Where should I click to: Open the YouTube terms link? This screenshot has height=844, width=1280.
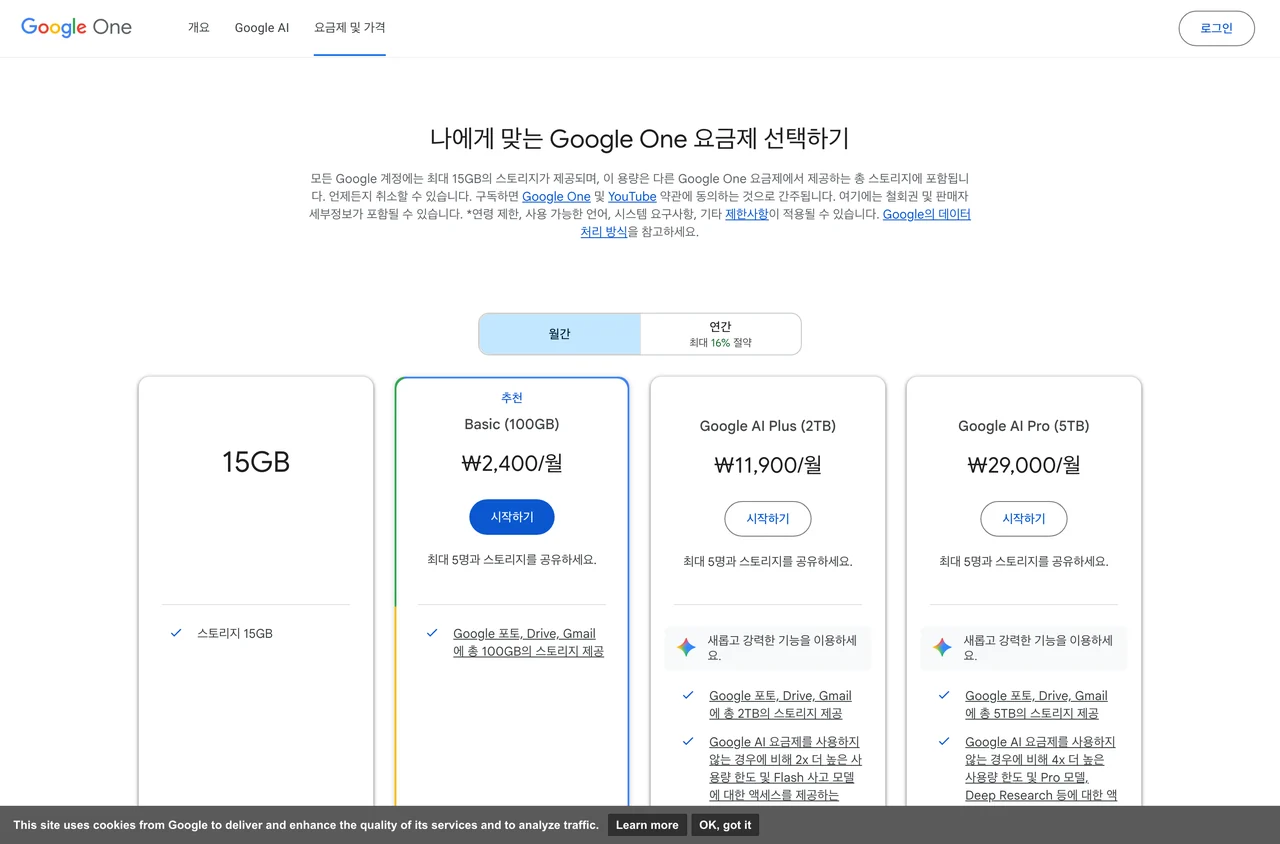click(632, 197)
